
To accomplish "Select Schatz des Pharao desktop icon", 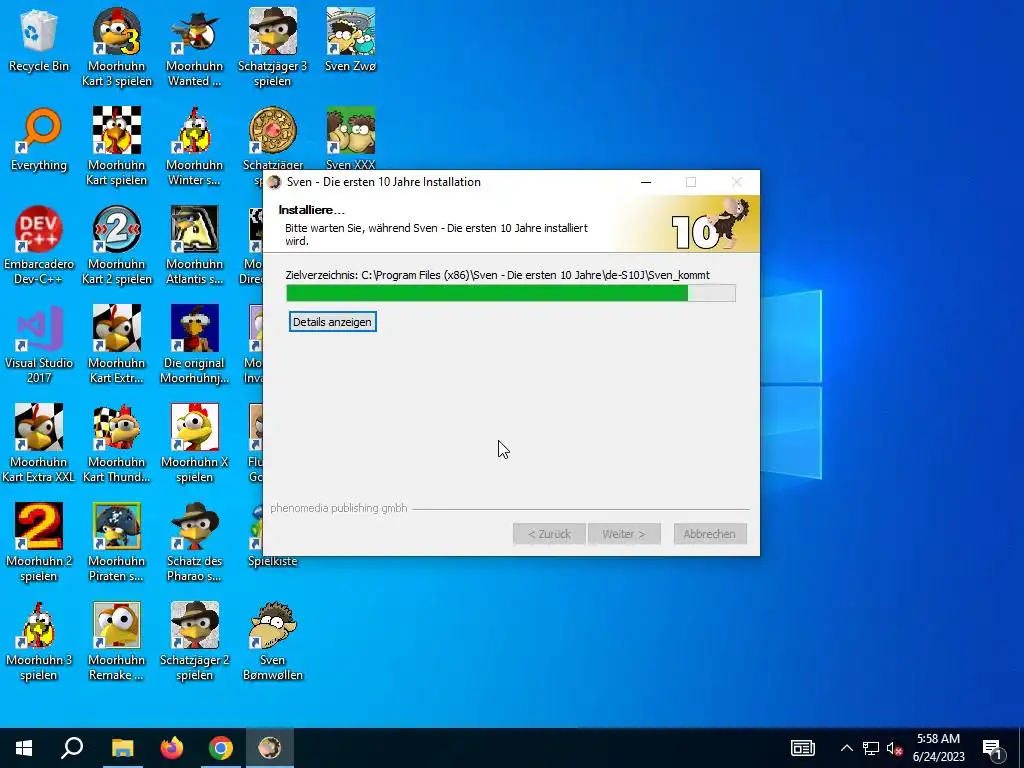I will point(195,543).
